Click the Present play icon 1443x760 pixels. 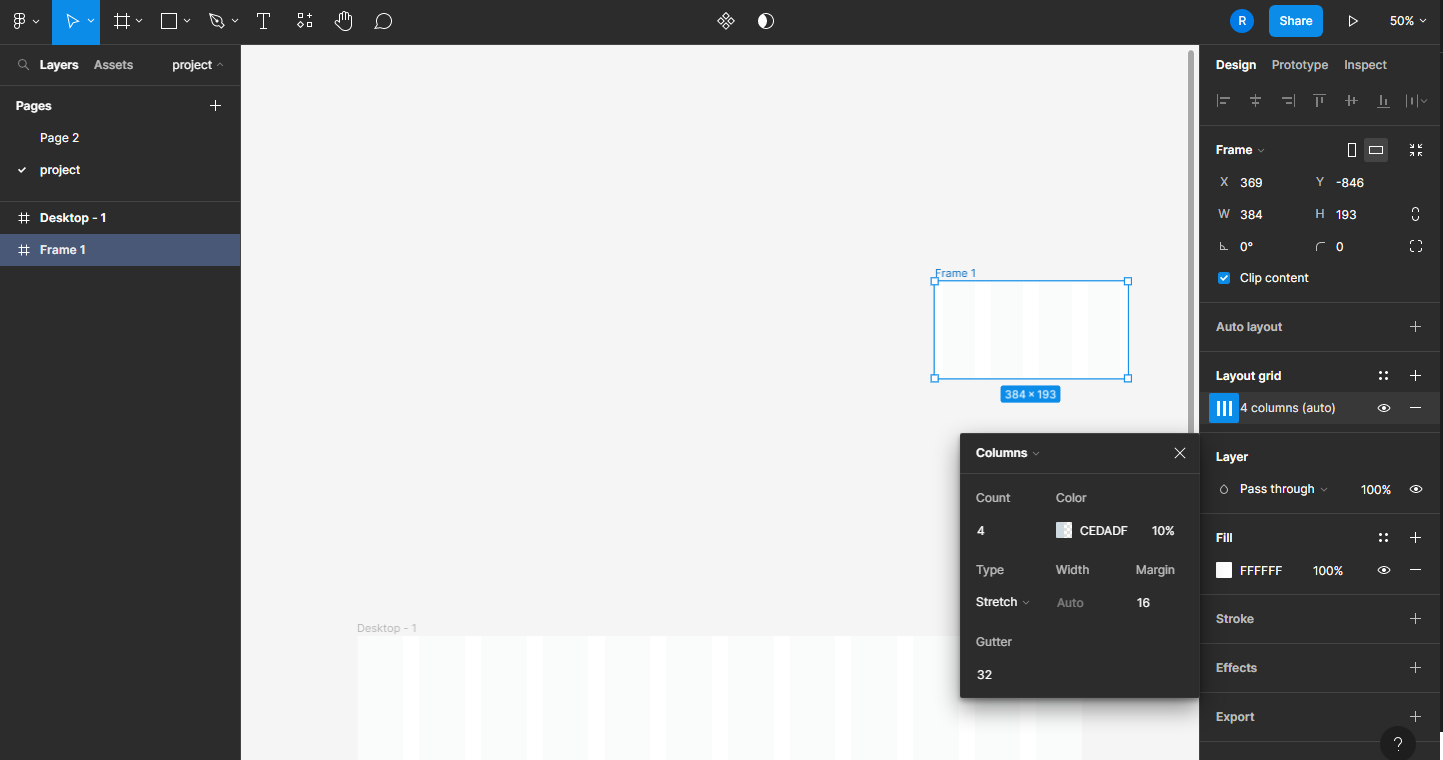tap(1353, 21)
